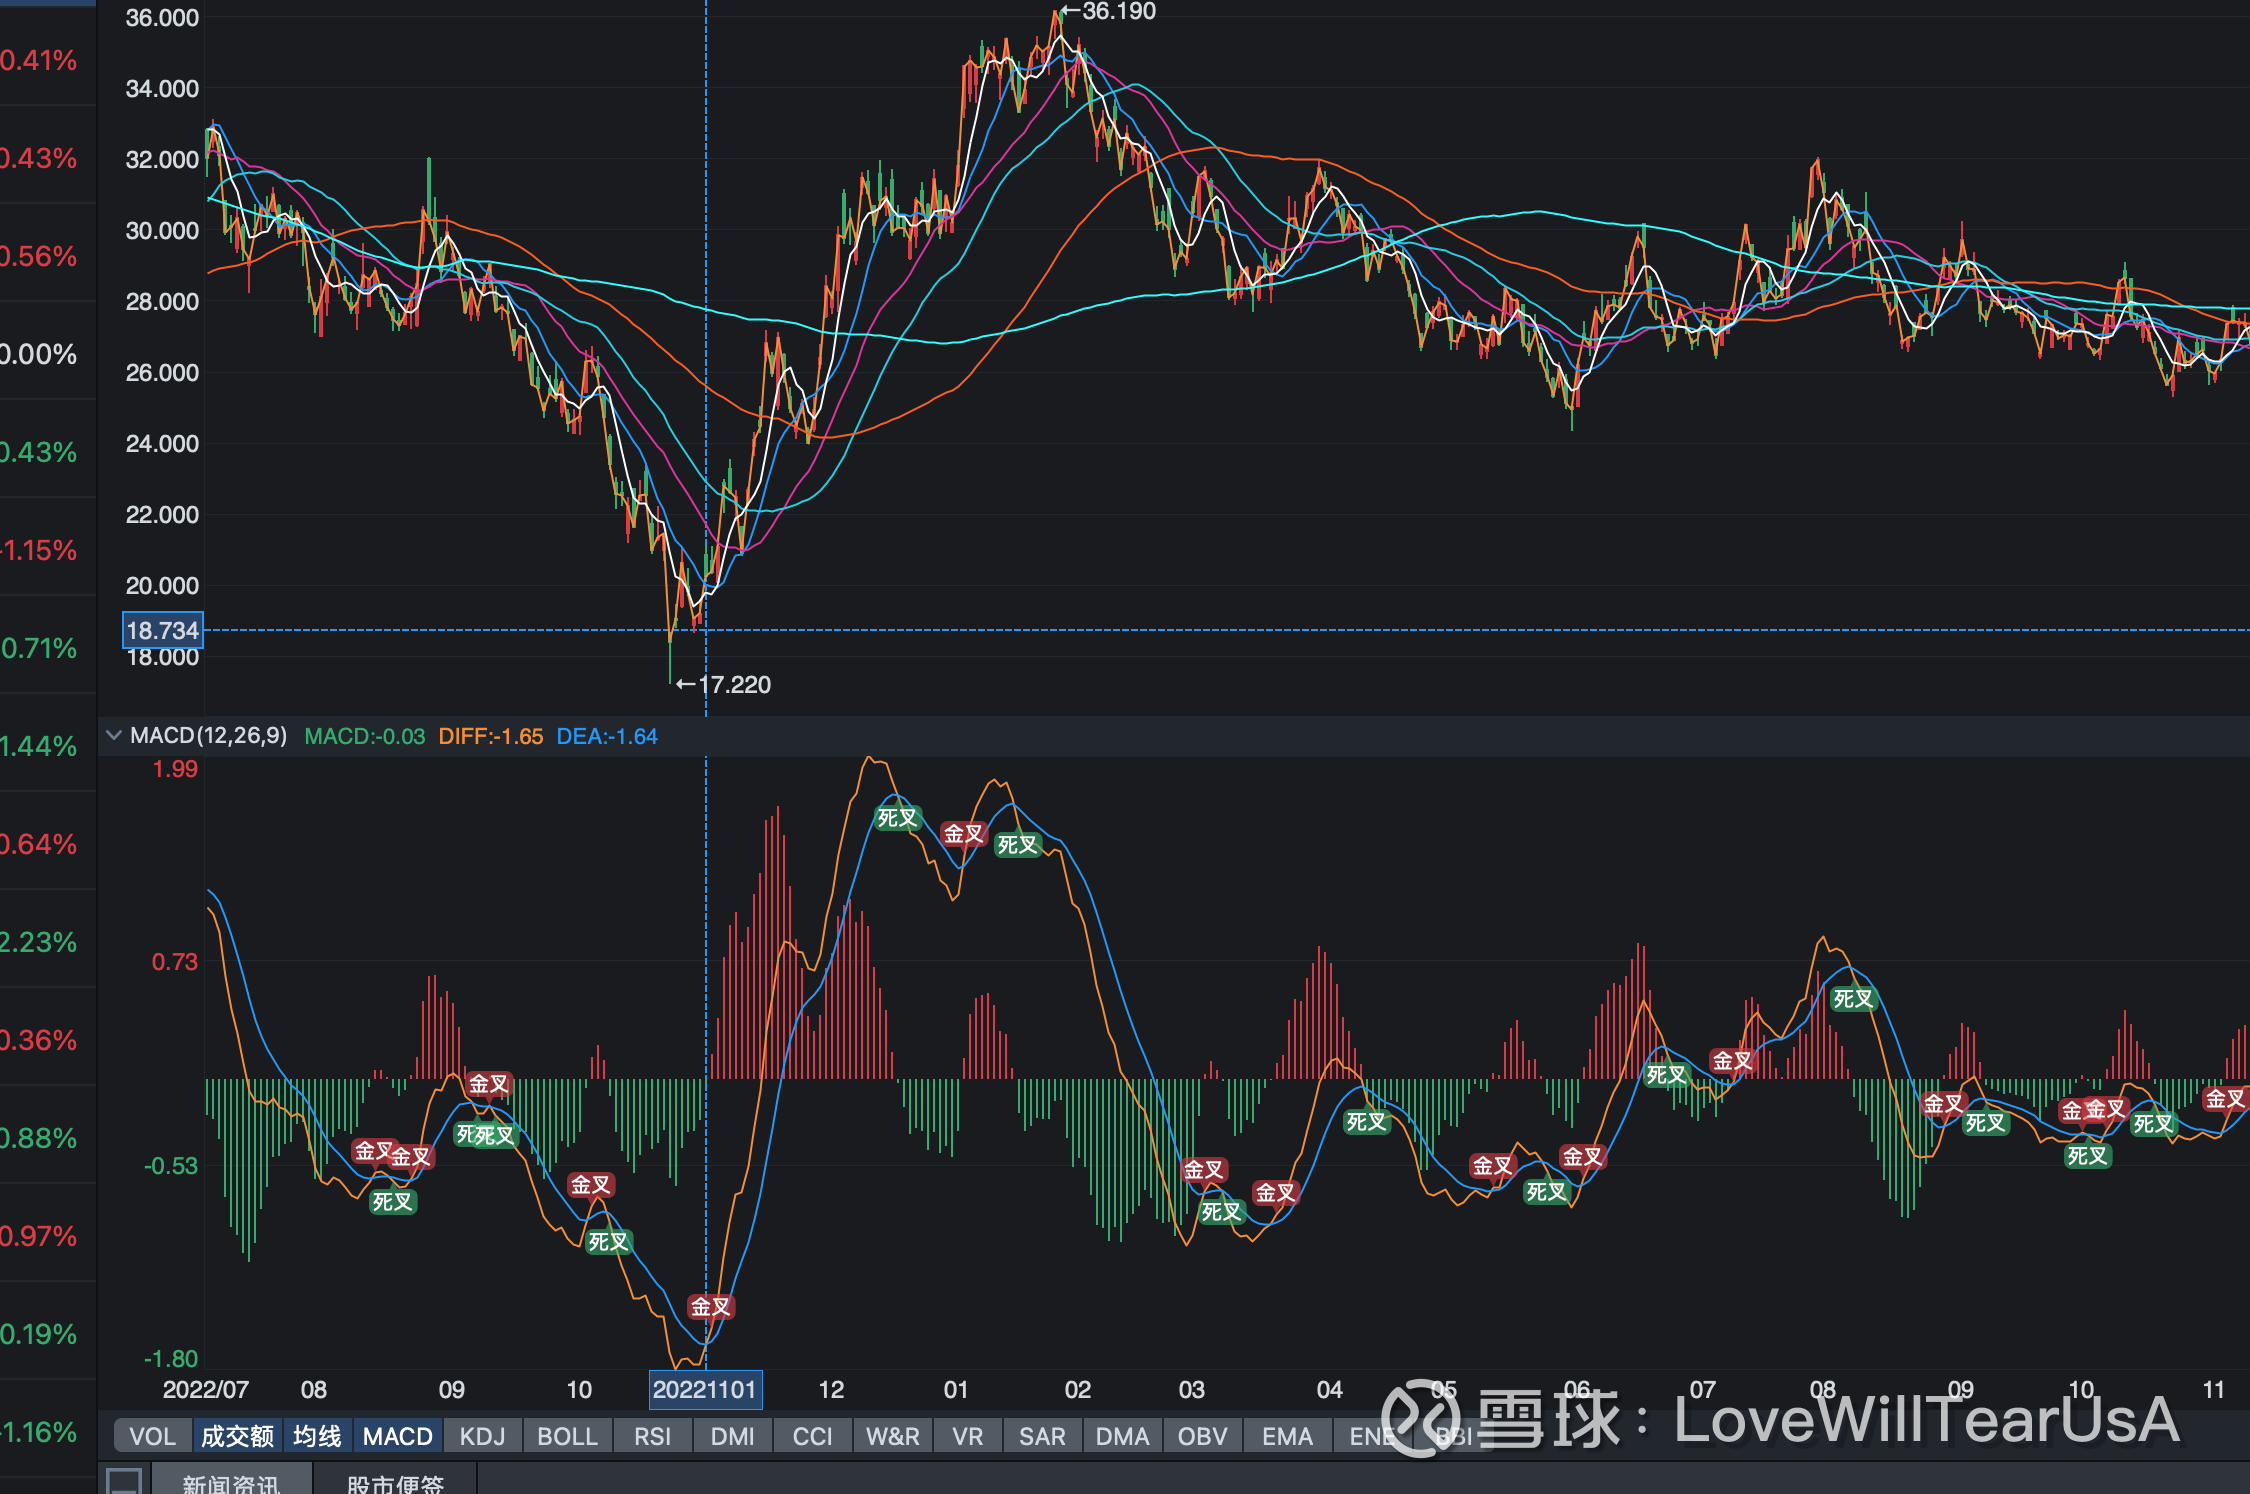Select the SAR indicator

[1042, 1436]
